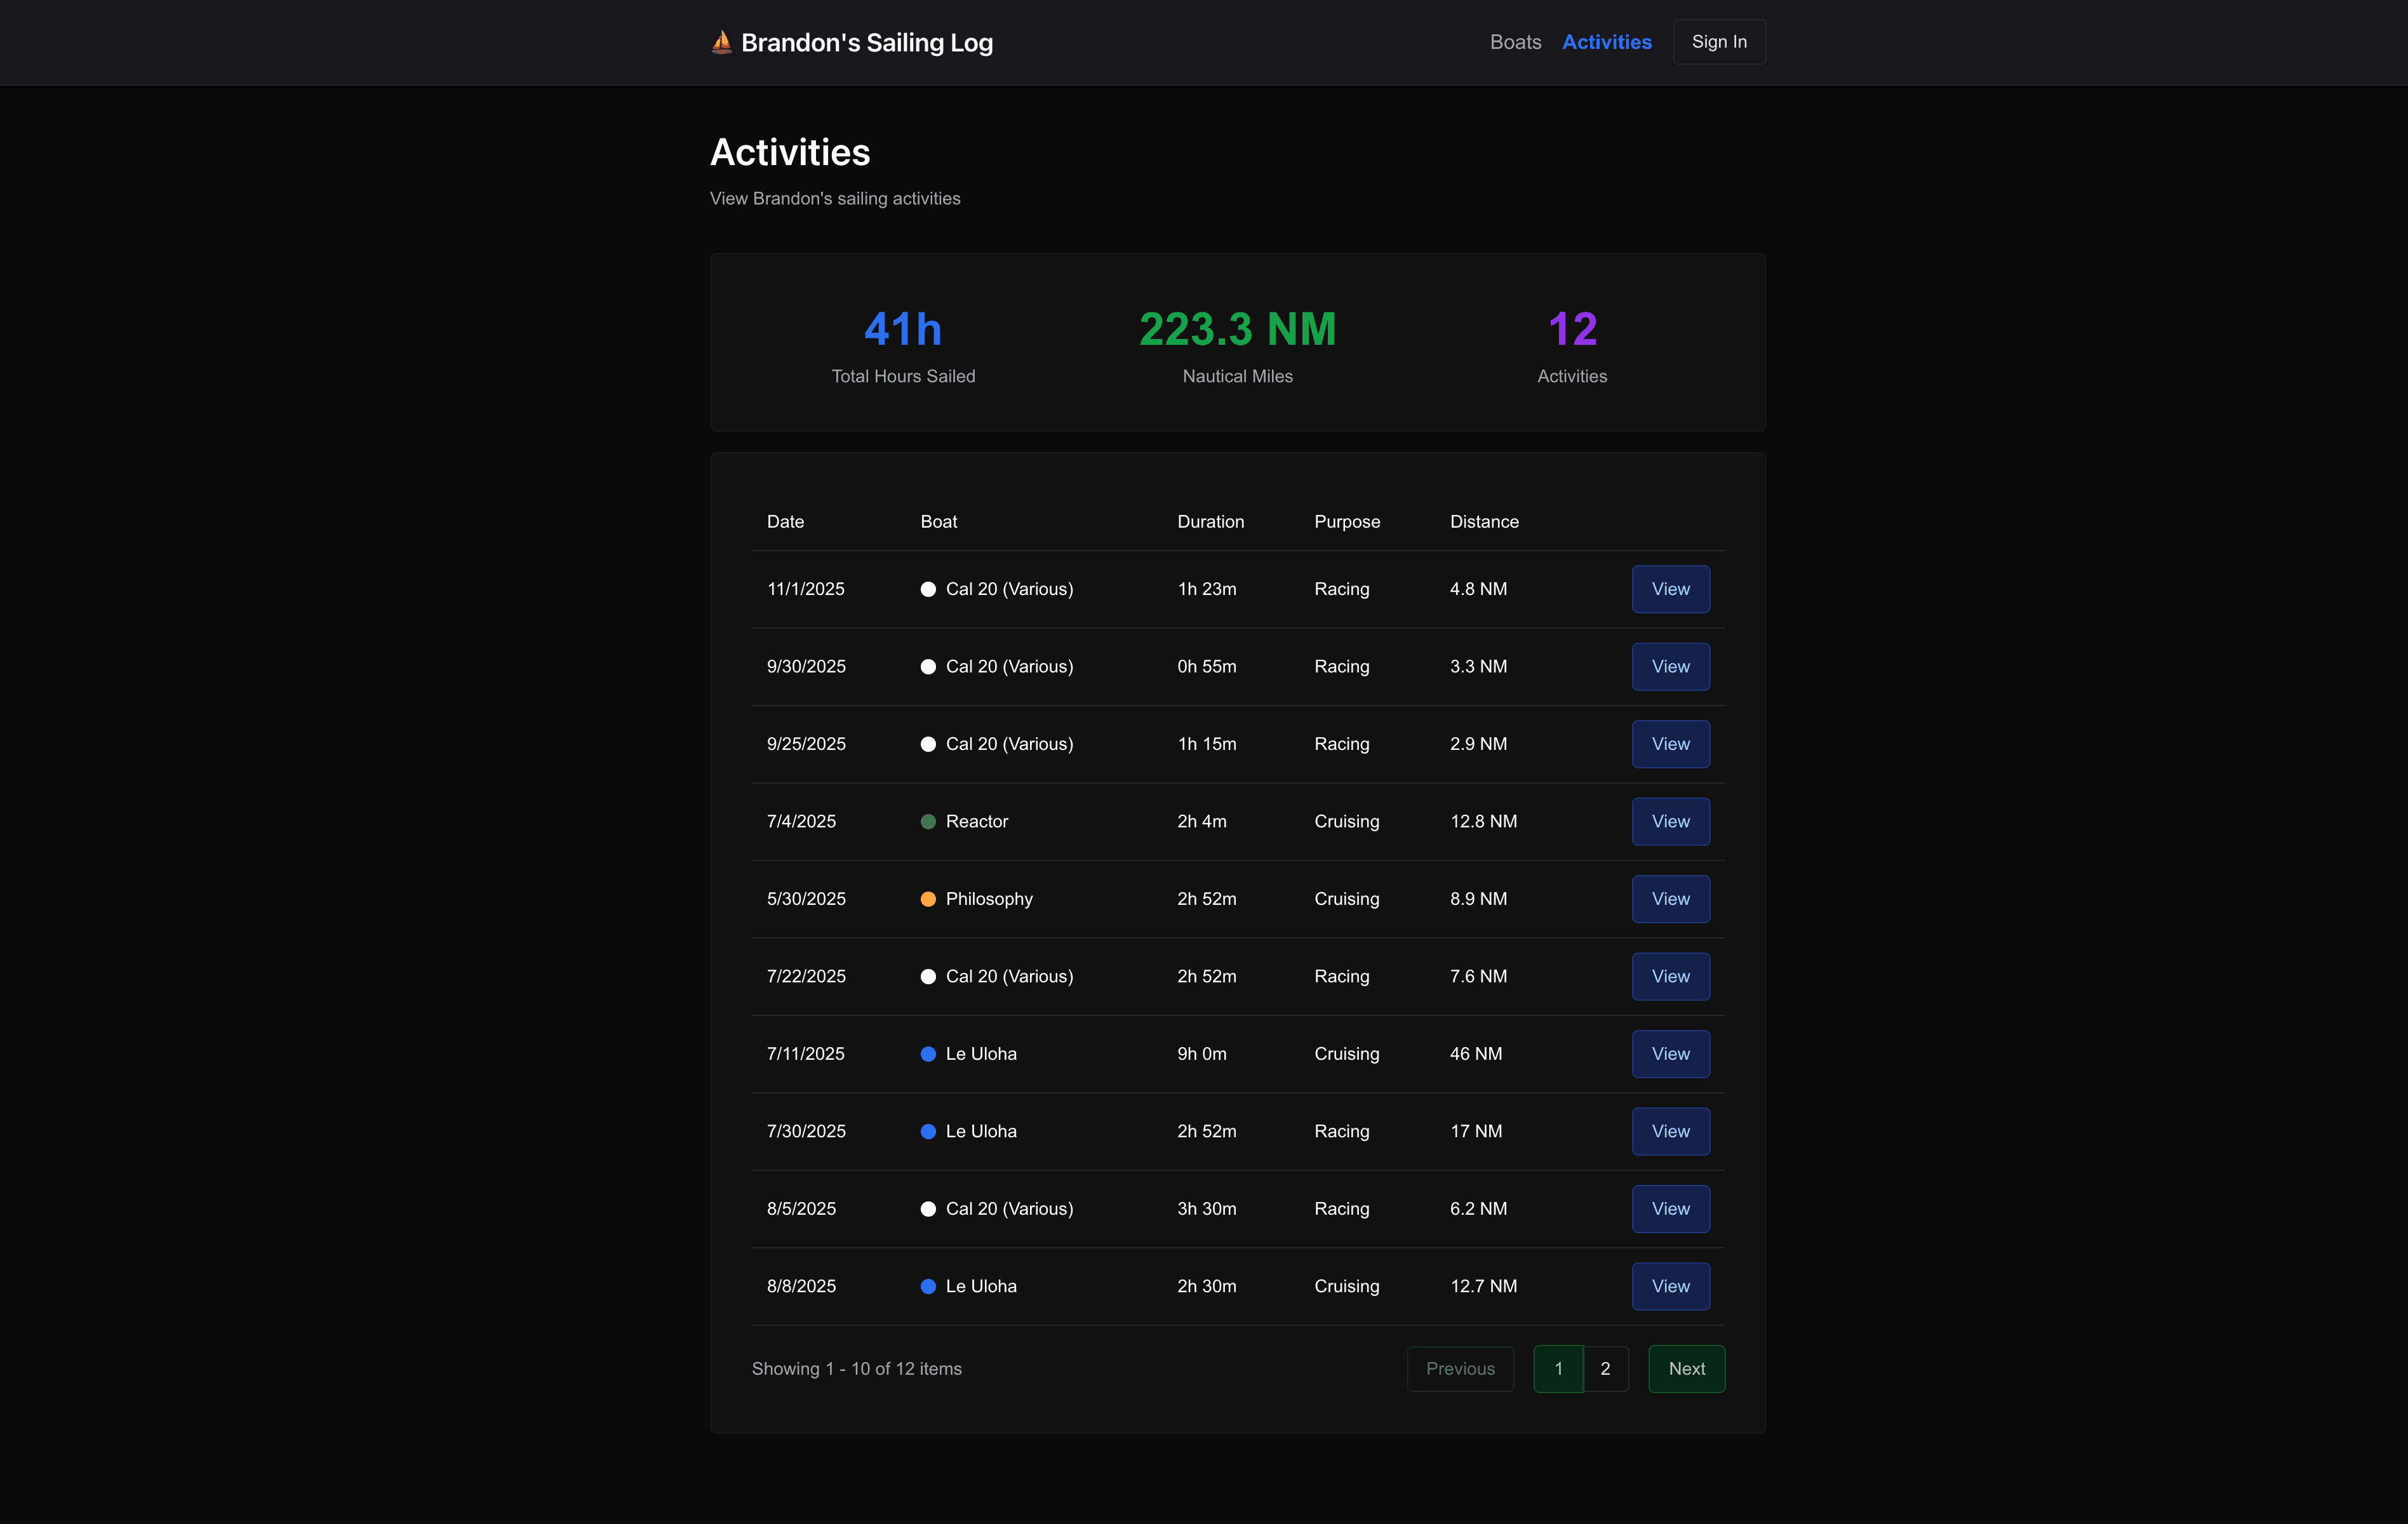View the 46 NM Le Uloha cruise
Screen dimensions: 2408x1524
1670,1054
